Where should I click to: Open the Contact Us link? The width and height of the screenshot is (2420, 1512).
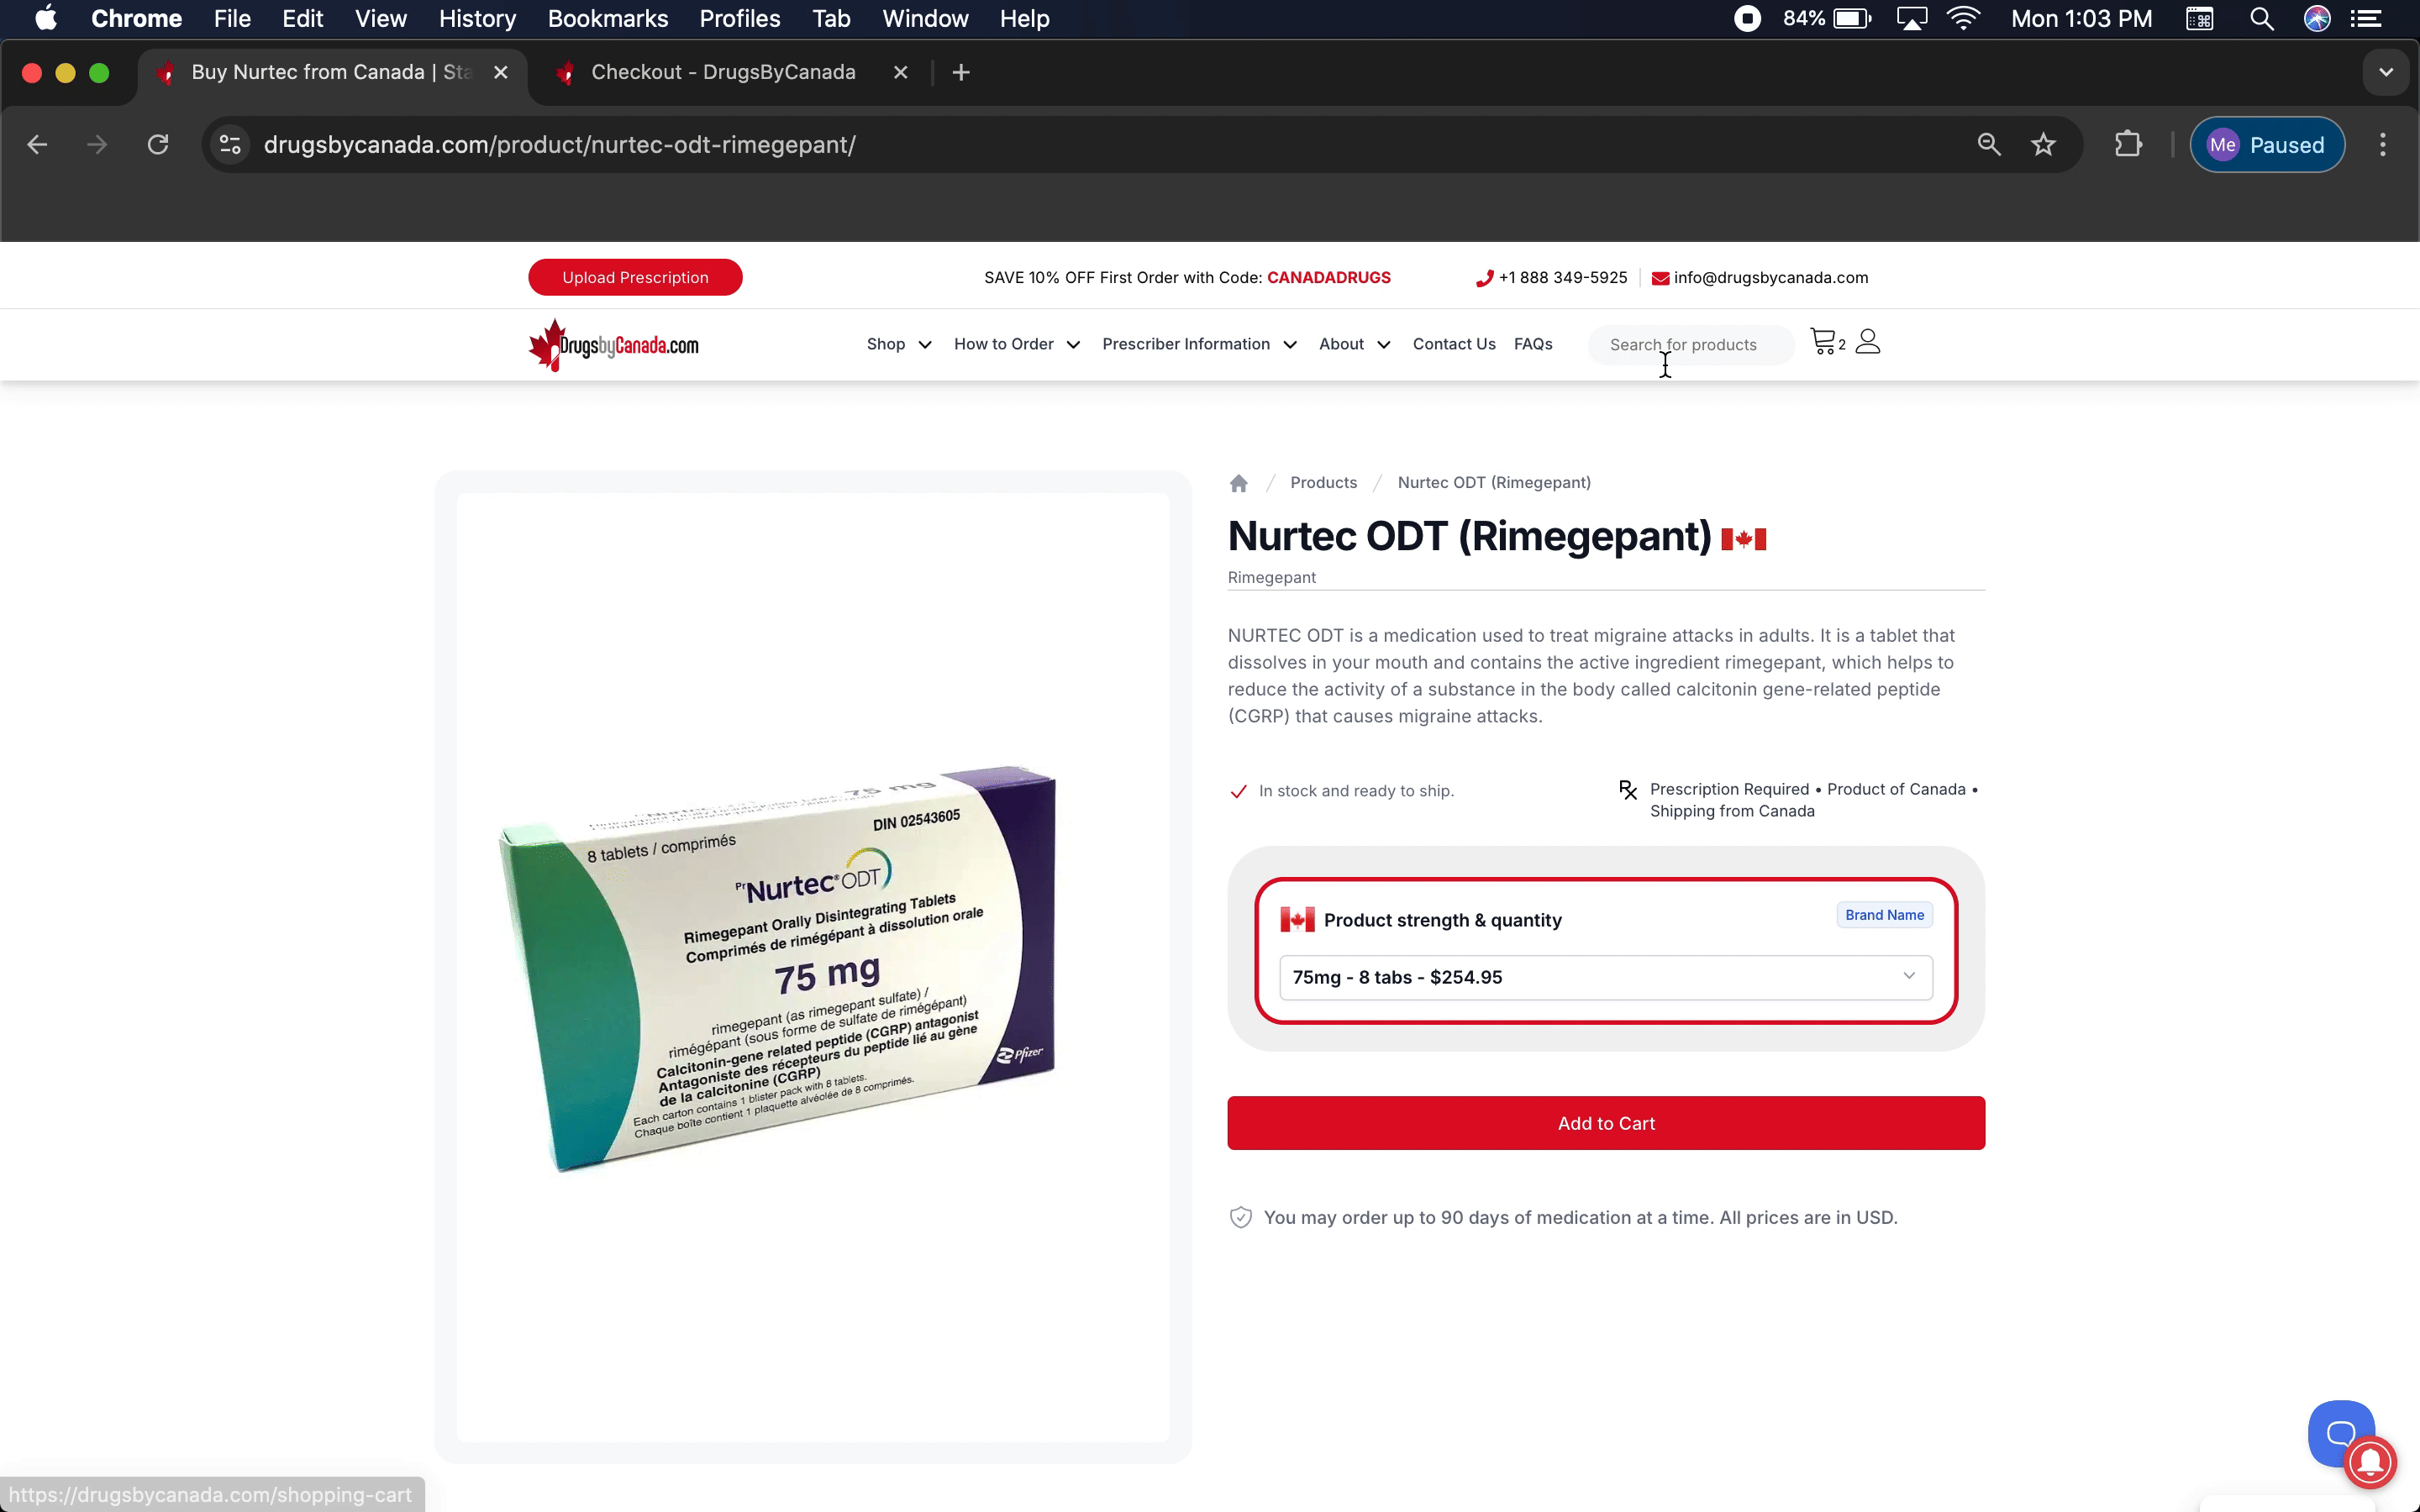click(x=1453, y=344)
